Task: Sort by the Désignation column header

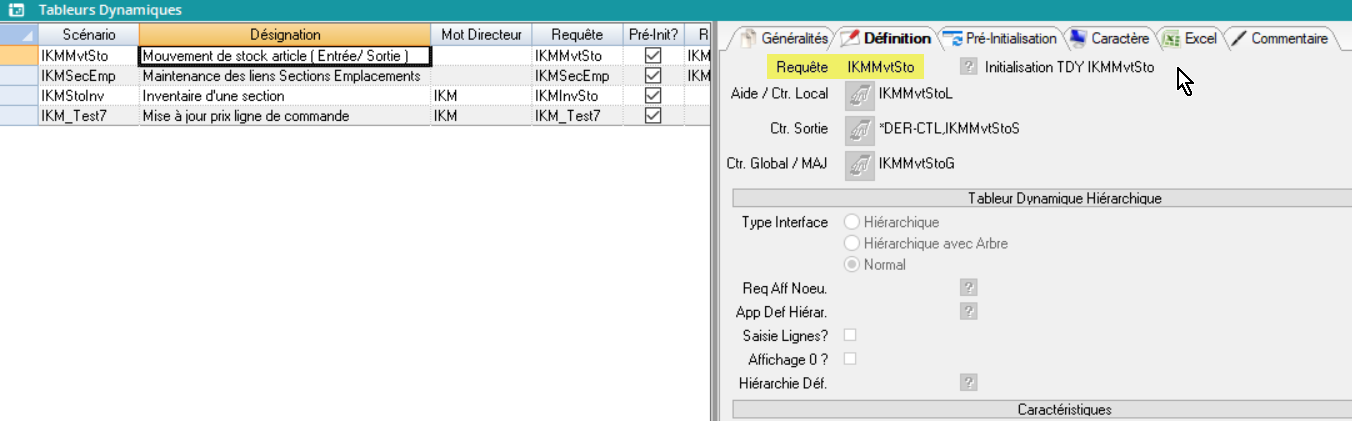Action: (284, 35)
